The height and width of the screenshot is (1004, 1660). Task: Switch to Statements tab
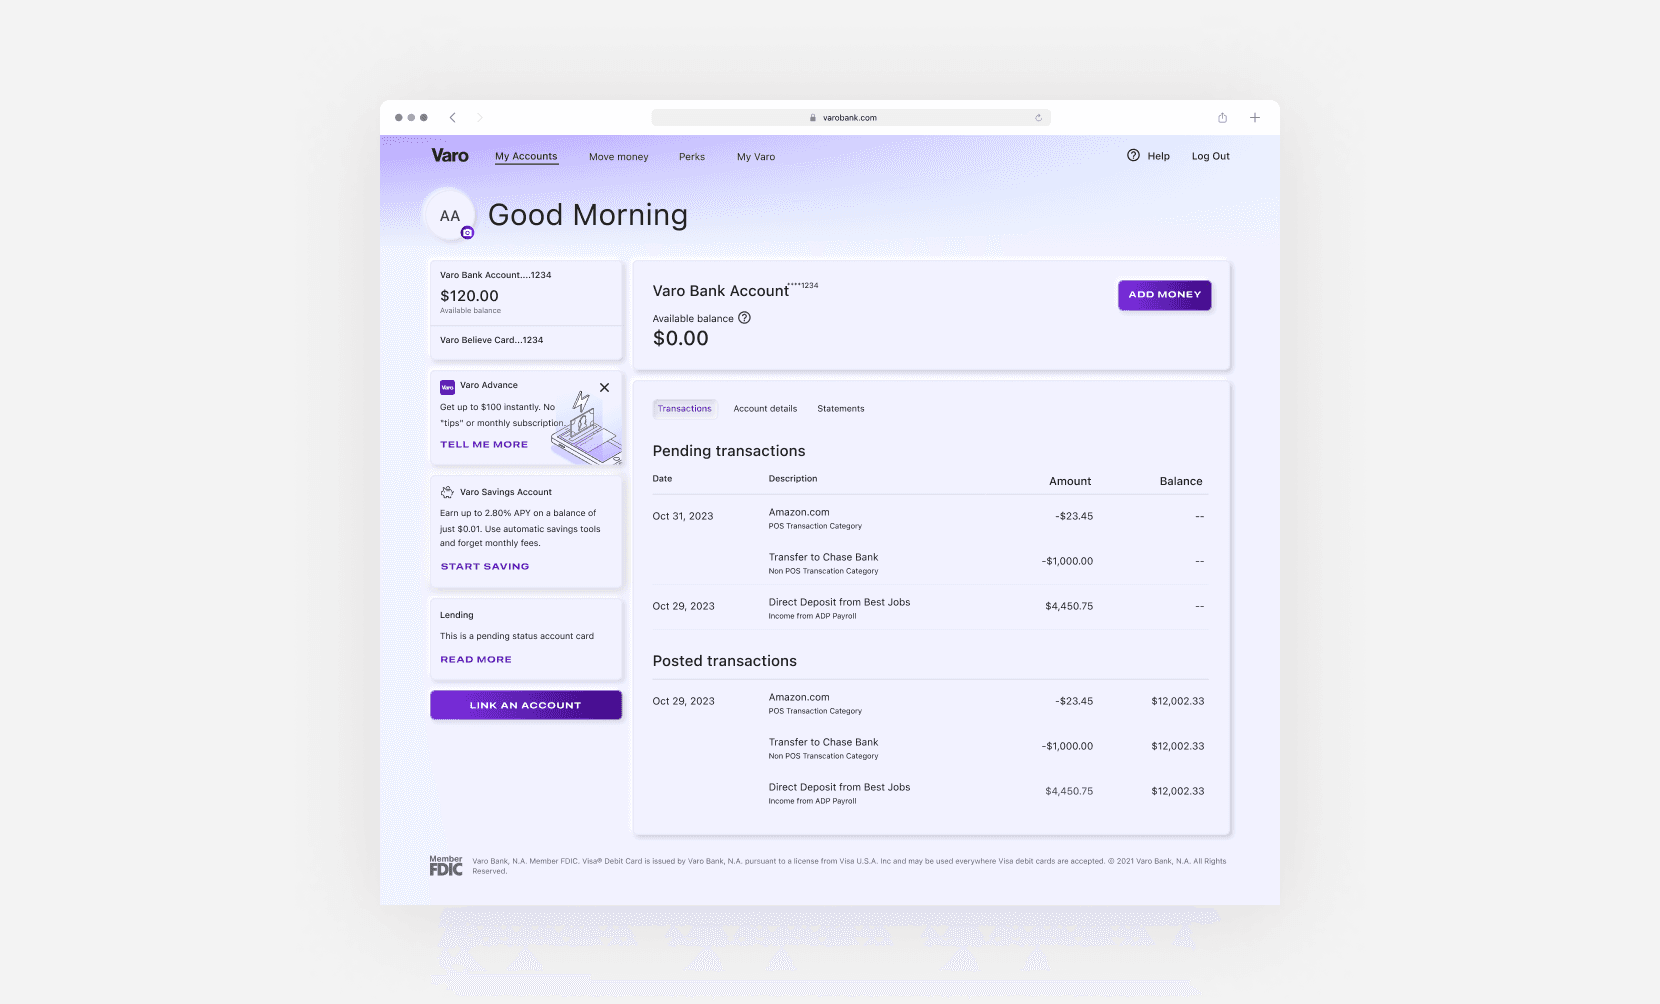841,409
